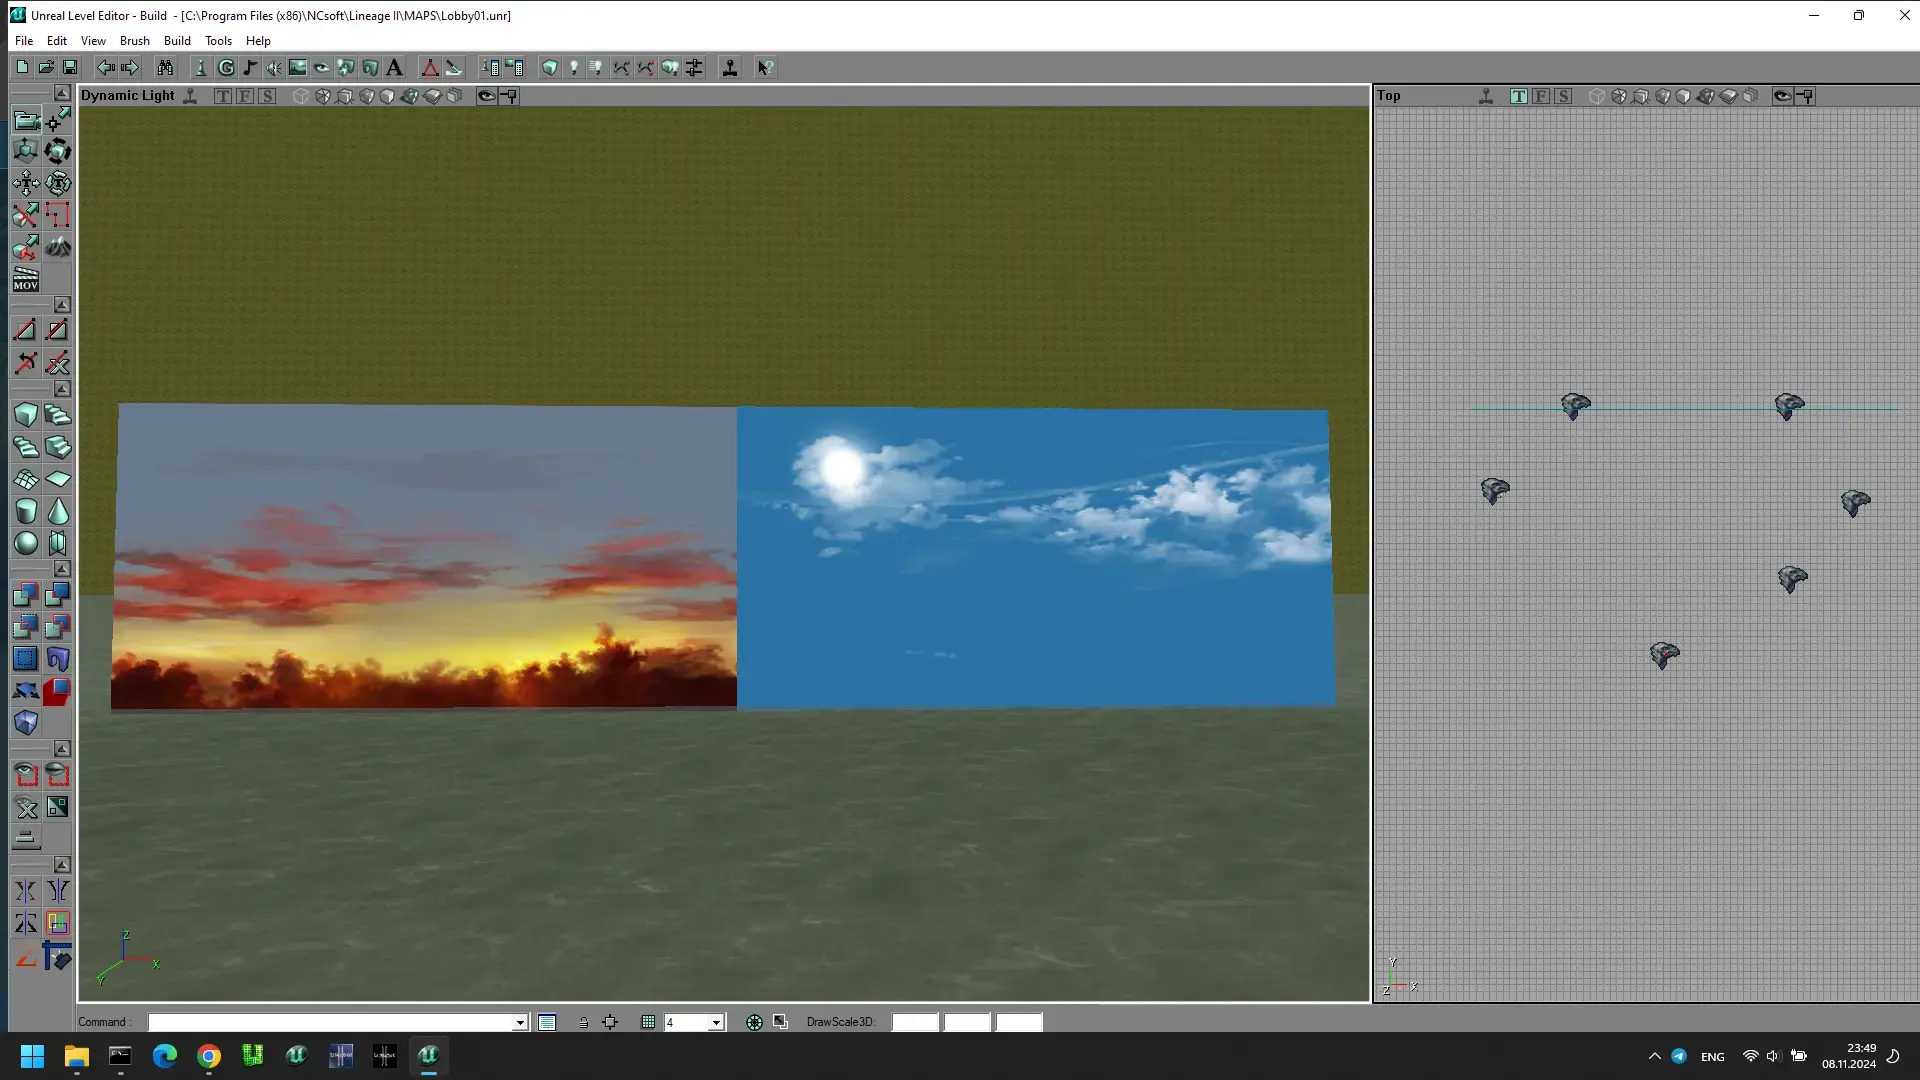Open the Edit menu
The image size is (1920, 1080).
pyautogui.click(x=57, y=41)
